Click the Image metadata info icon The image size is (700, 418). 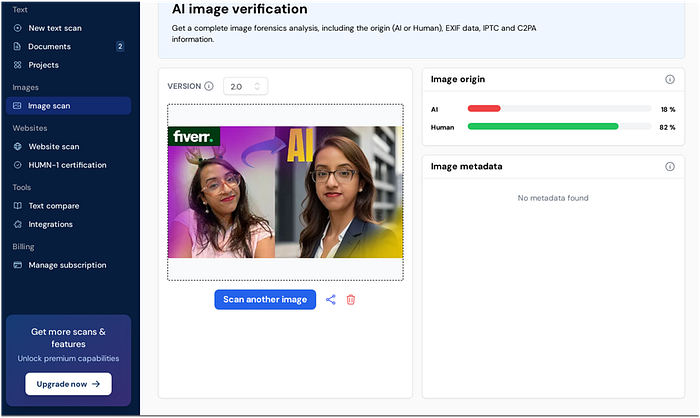pos(670,166)
